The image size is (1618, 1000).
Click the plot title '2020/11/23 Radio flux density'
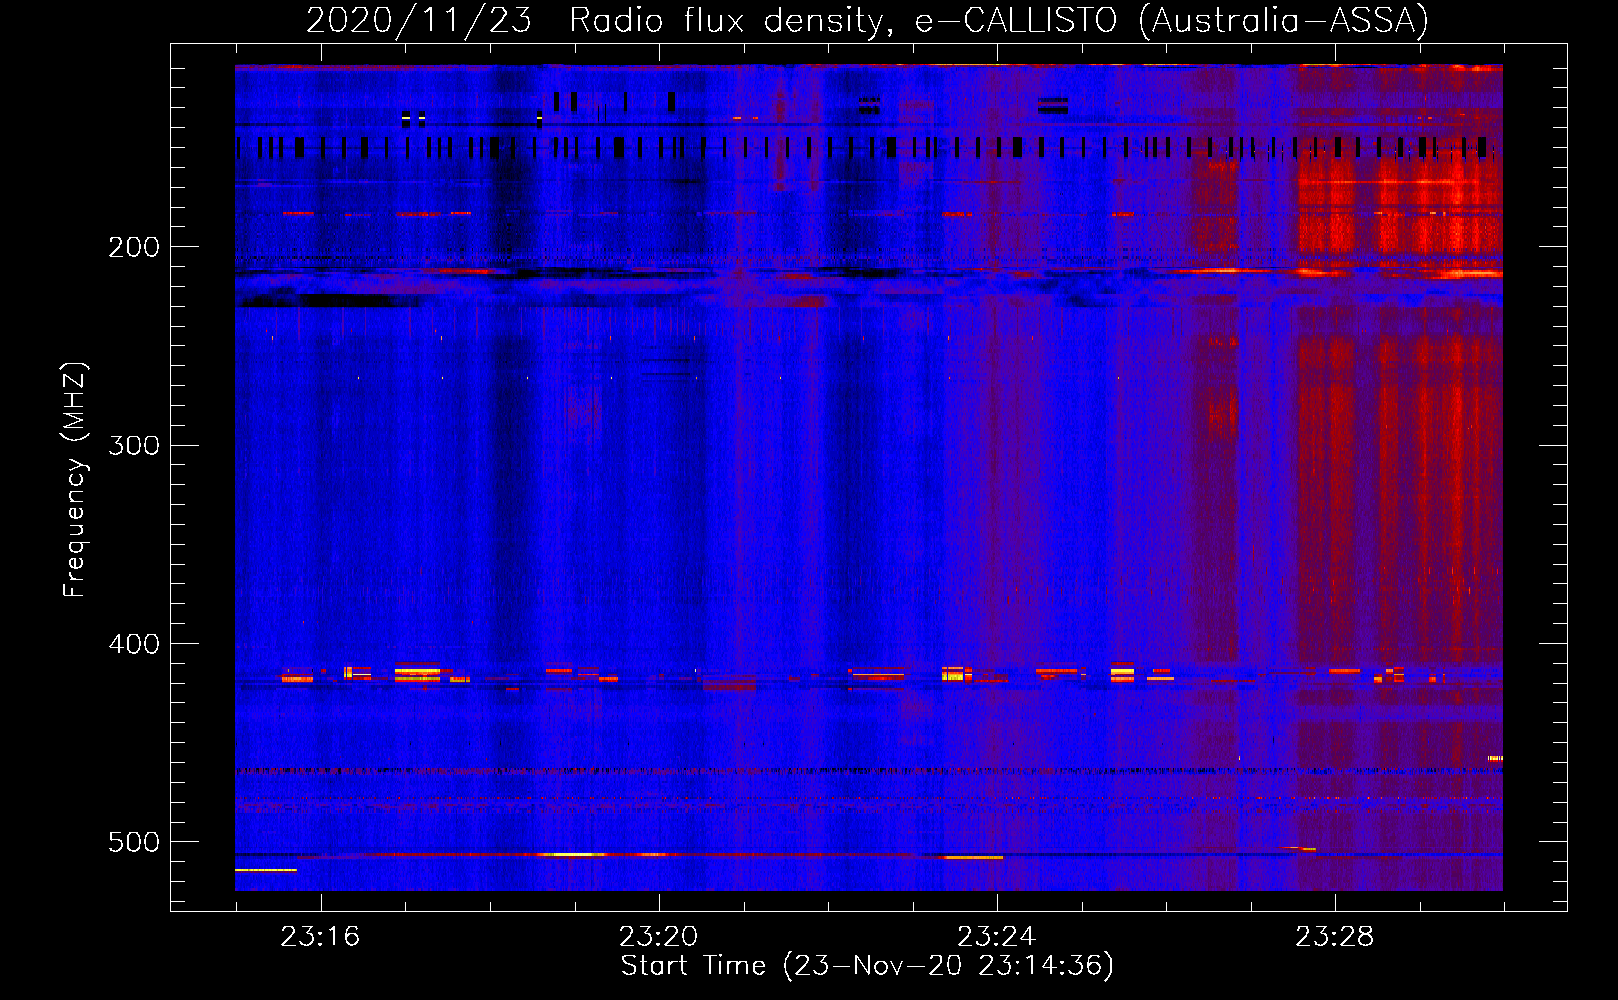pyautogui.click(x=867, y=20)
